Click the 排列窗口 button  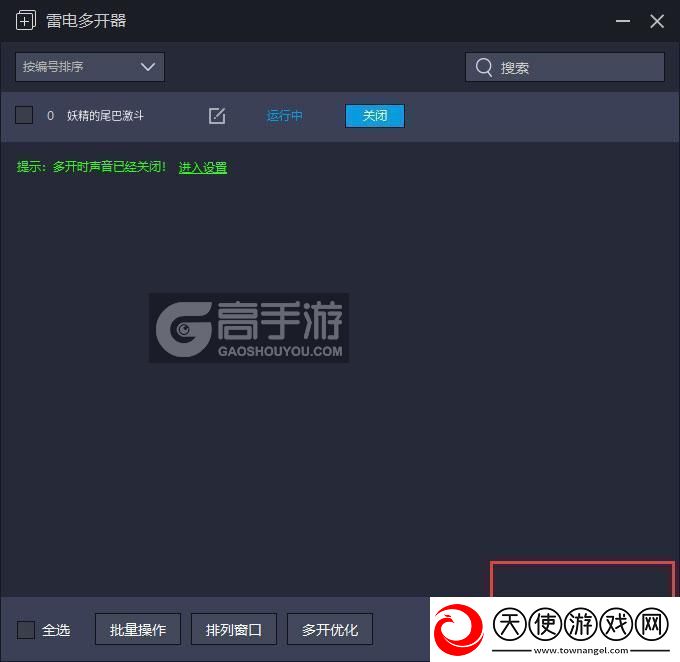pyautogui.click(x=234, y=629)
